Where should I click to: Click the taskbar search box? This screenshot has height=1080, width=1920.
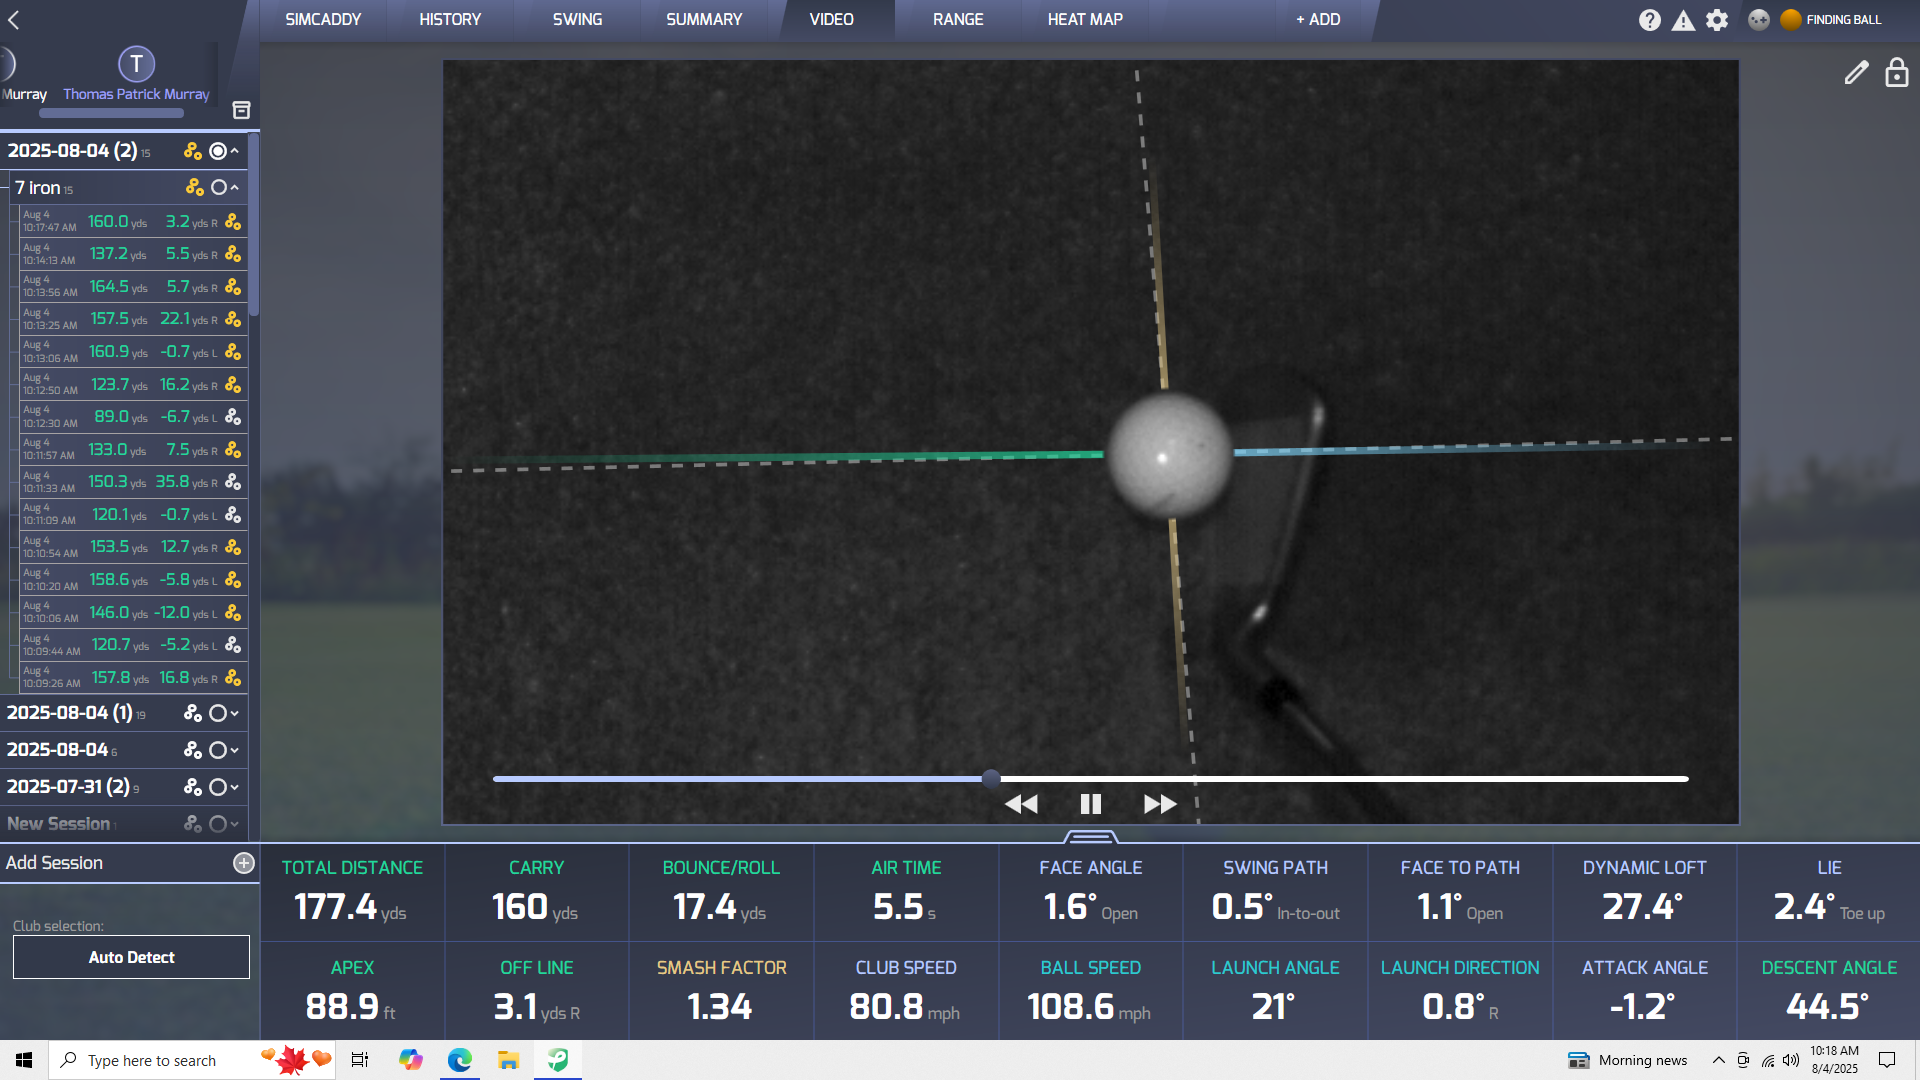pos(190,1060)
